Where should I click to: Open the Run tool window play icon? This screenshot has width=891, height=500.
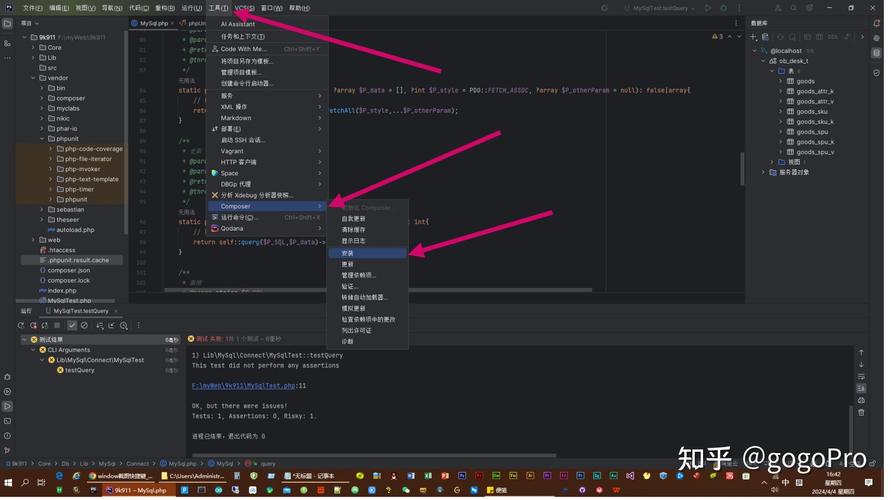[7, 408]
